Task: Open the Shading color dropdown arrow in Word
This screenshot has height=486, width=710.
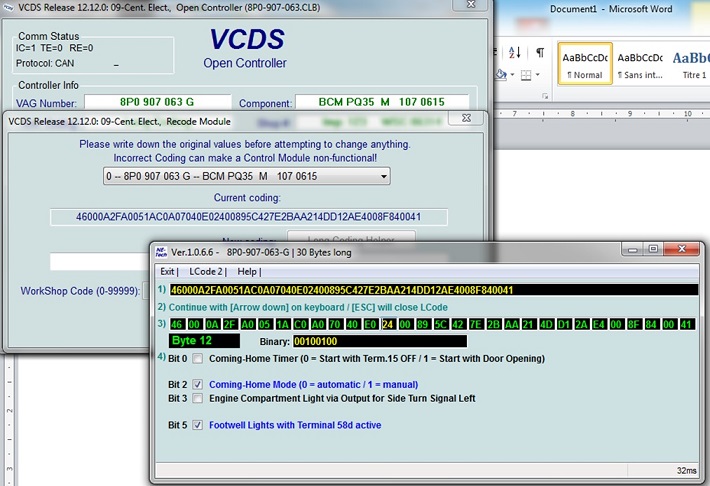Action: point(512,75)
